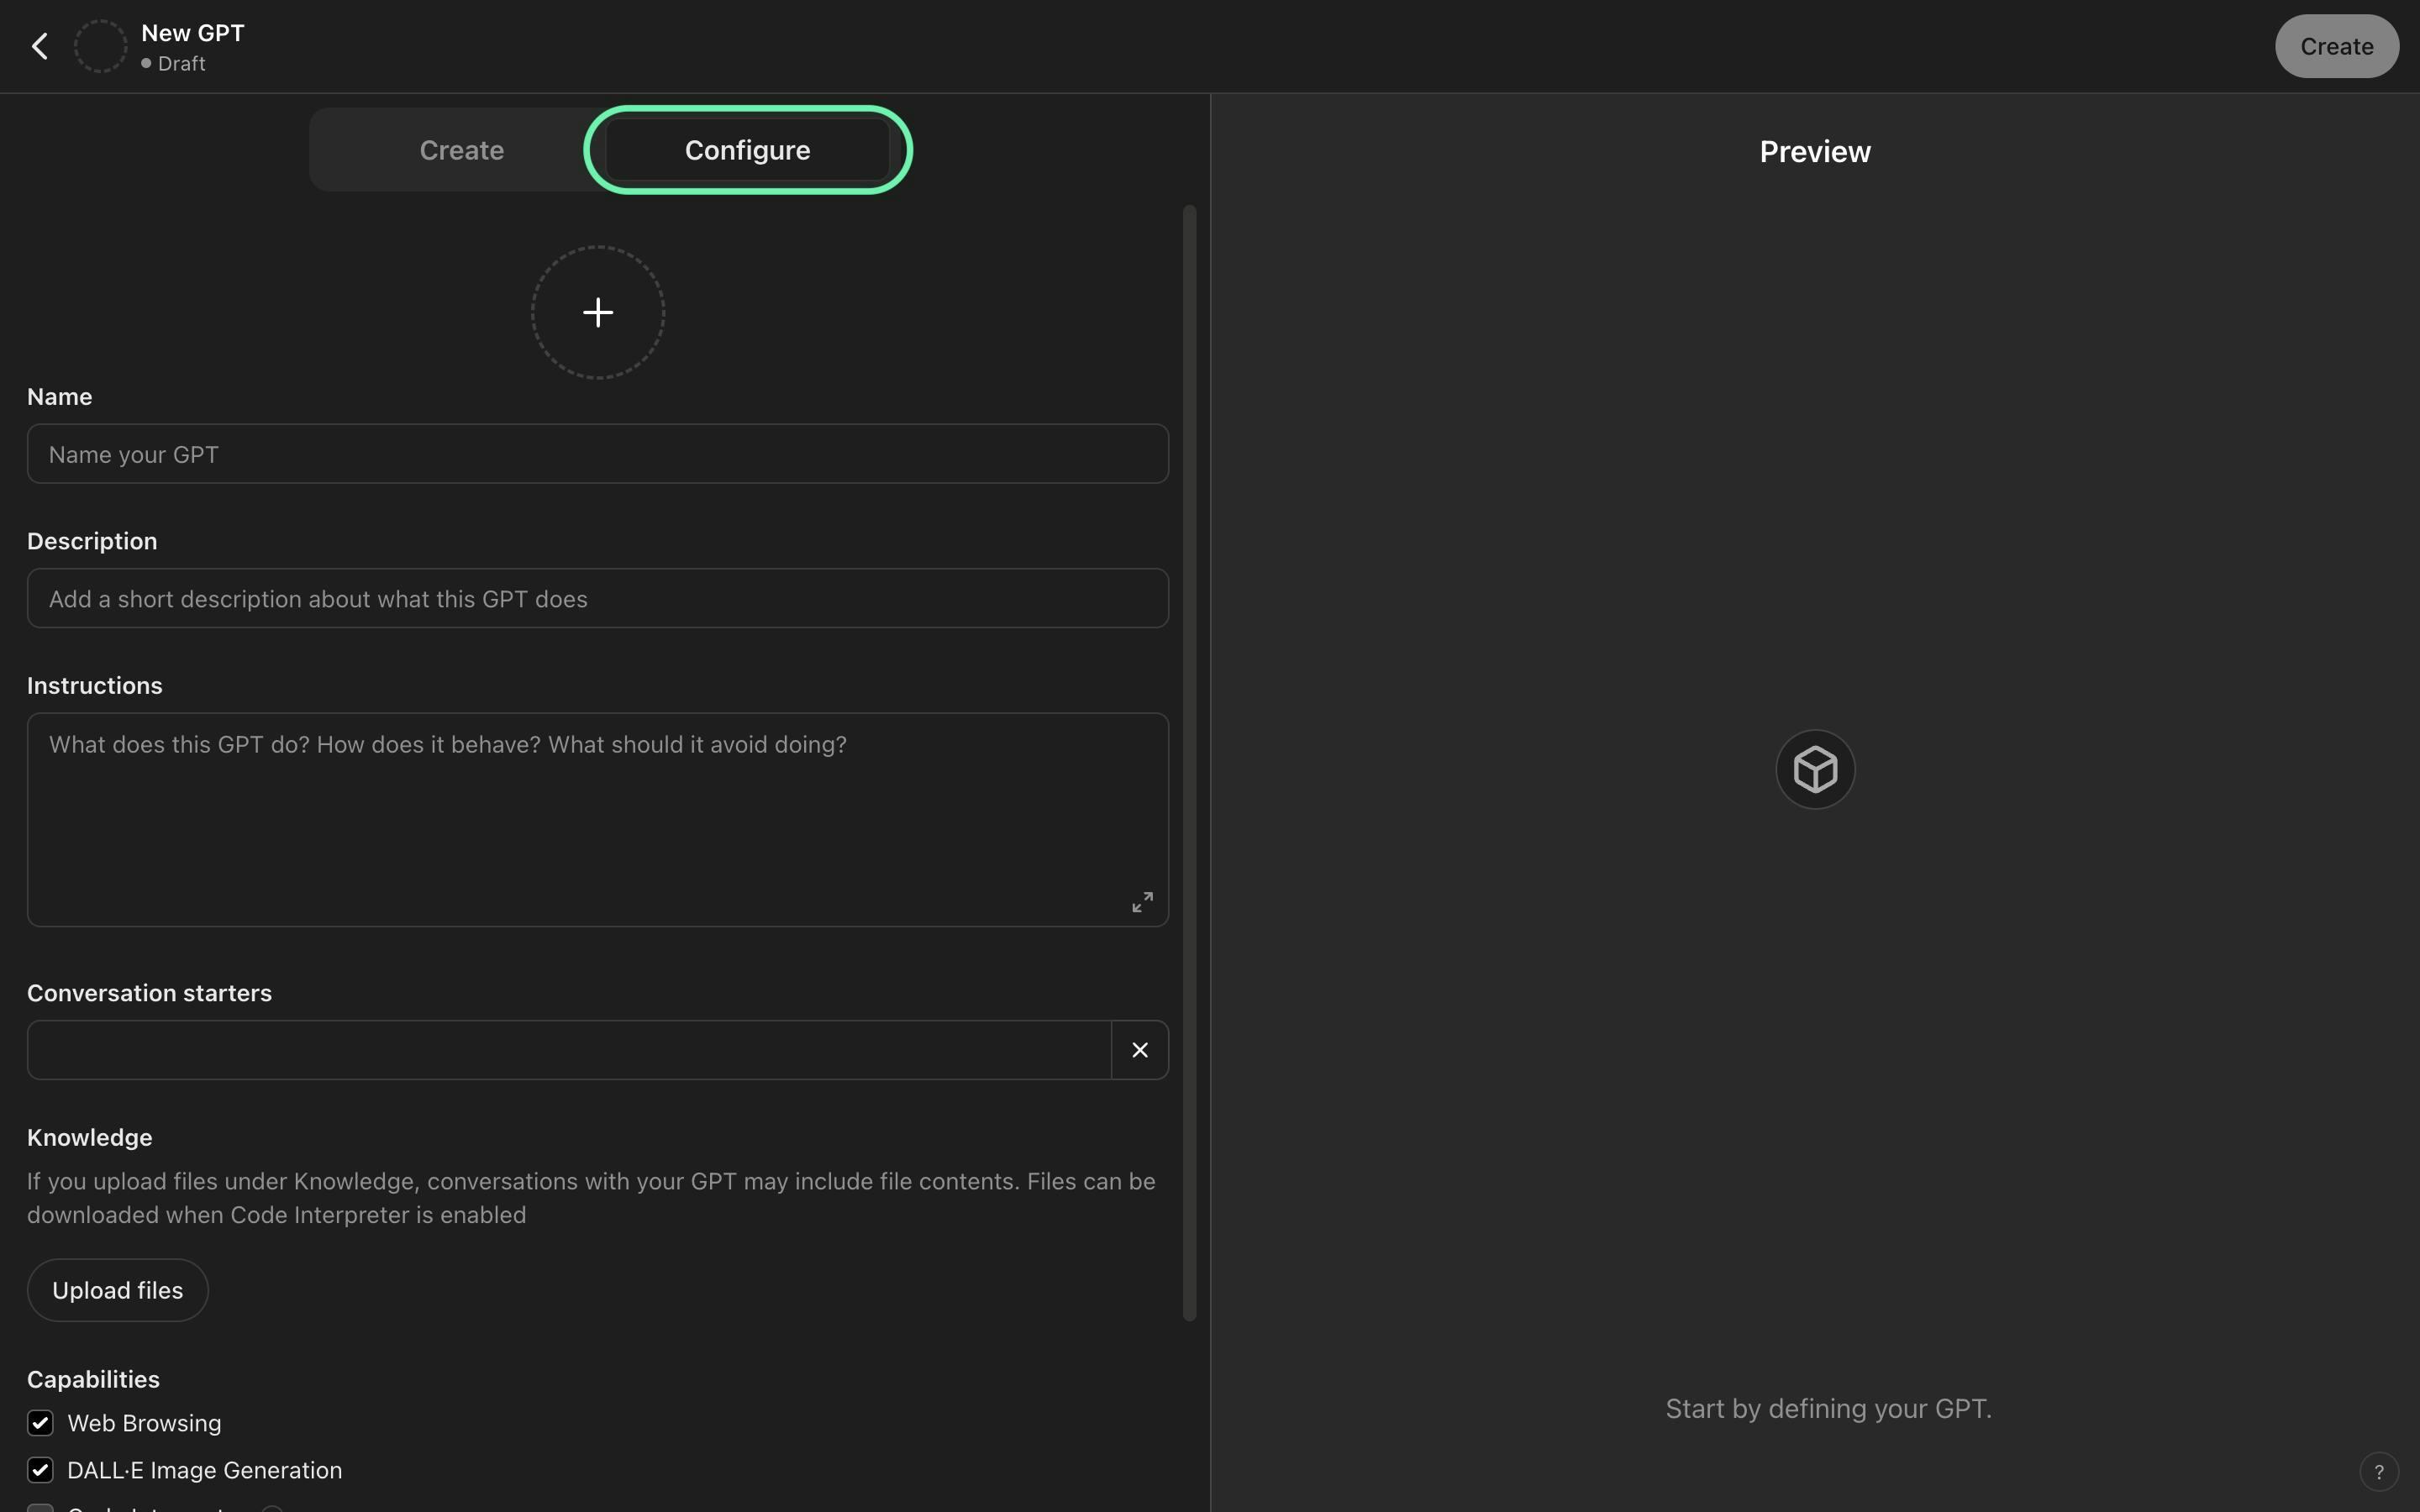Click the Create button to publish GPT
This screenshot has height=1512, width=2420.
pos(2336,45)
